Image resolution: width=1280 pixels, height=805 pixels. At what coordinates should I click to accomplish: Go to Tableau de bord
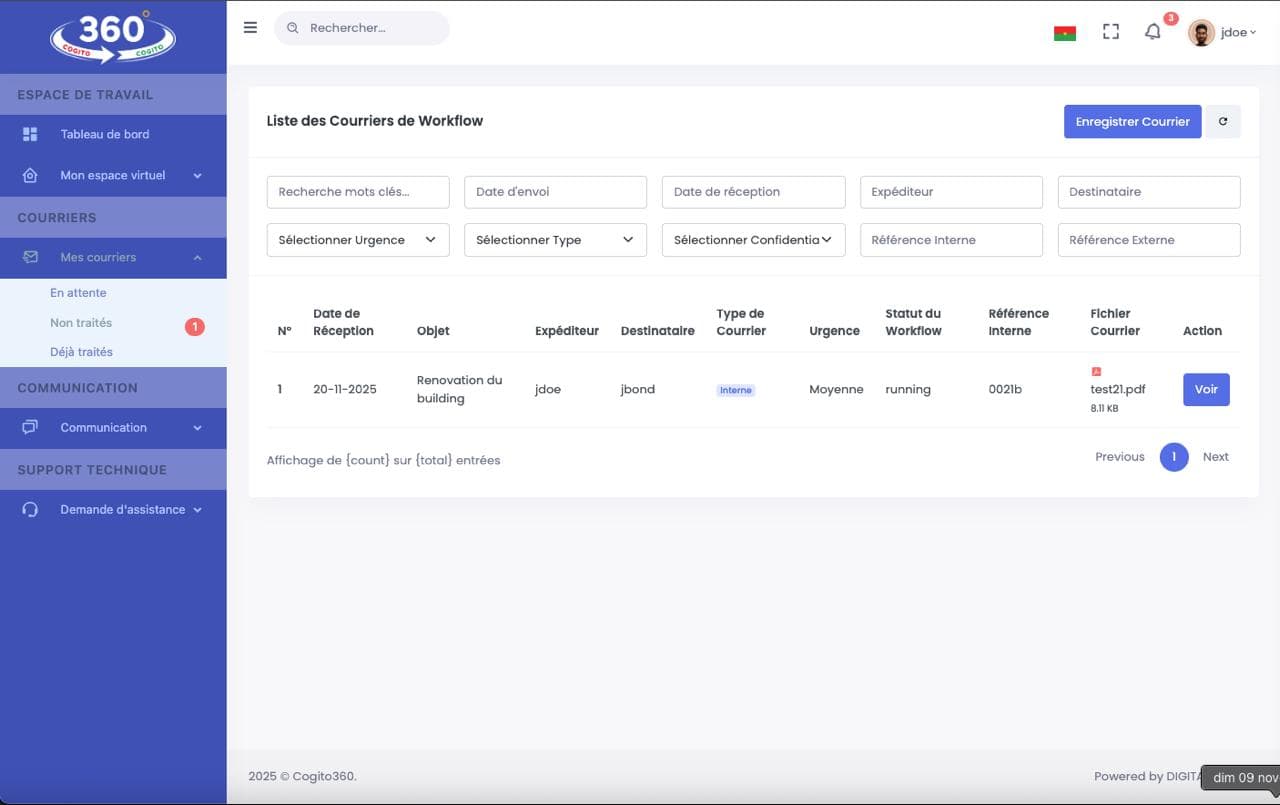104,135
